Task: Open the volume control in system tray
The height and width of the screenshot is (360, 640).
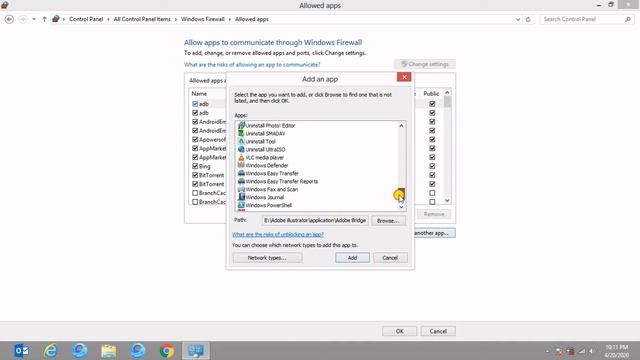Action: click(591, 351)
